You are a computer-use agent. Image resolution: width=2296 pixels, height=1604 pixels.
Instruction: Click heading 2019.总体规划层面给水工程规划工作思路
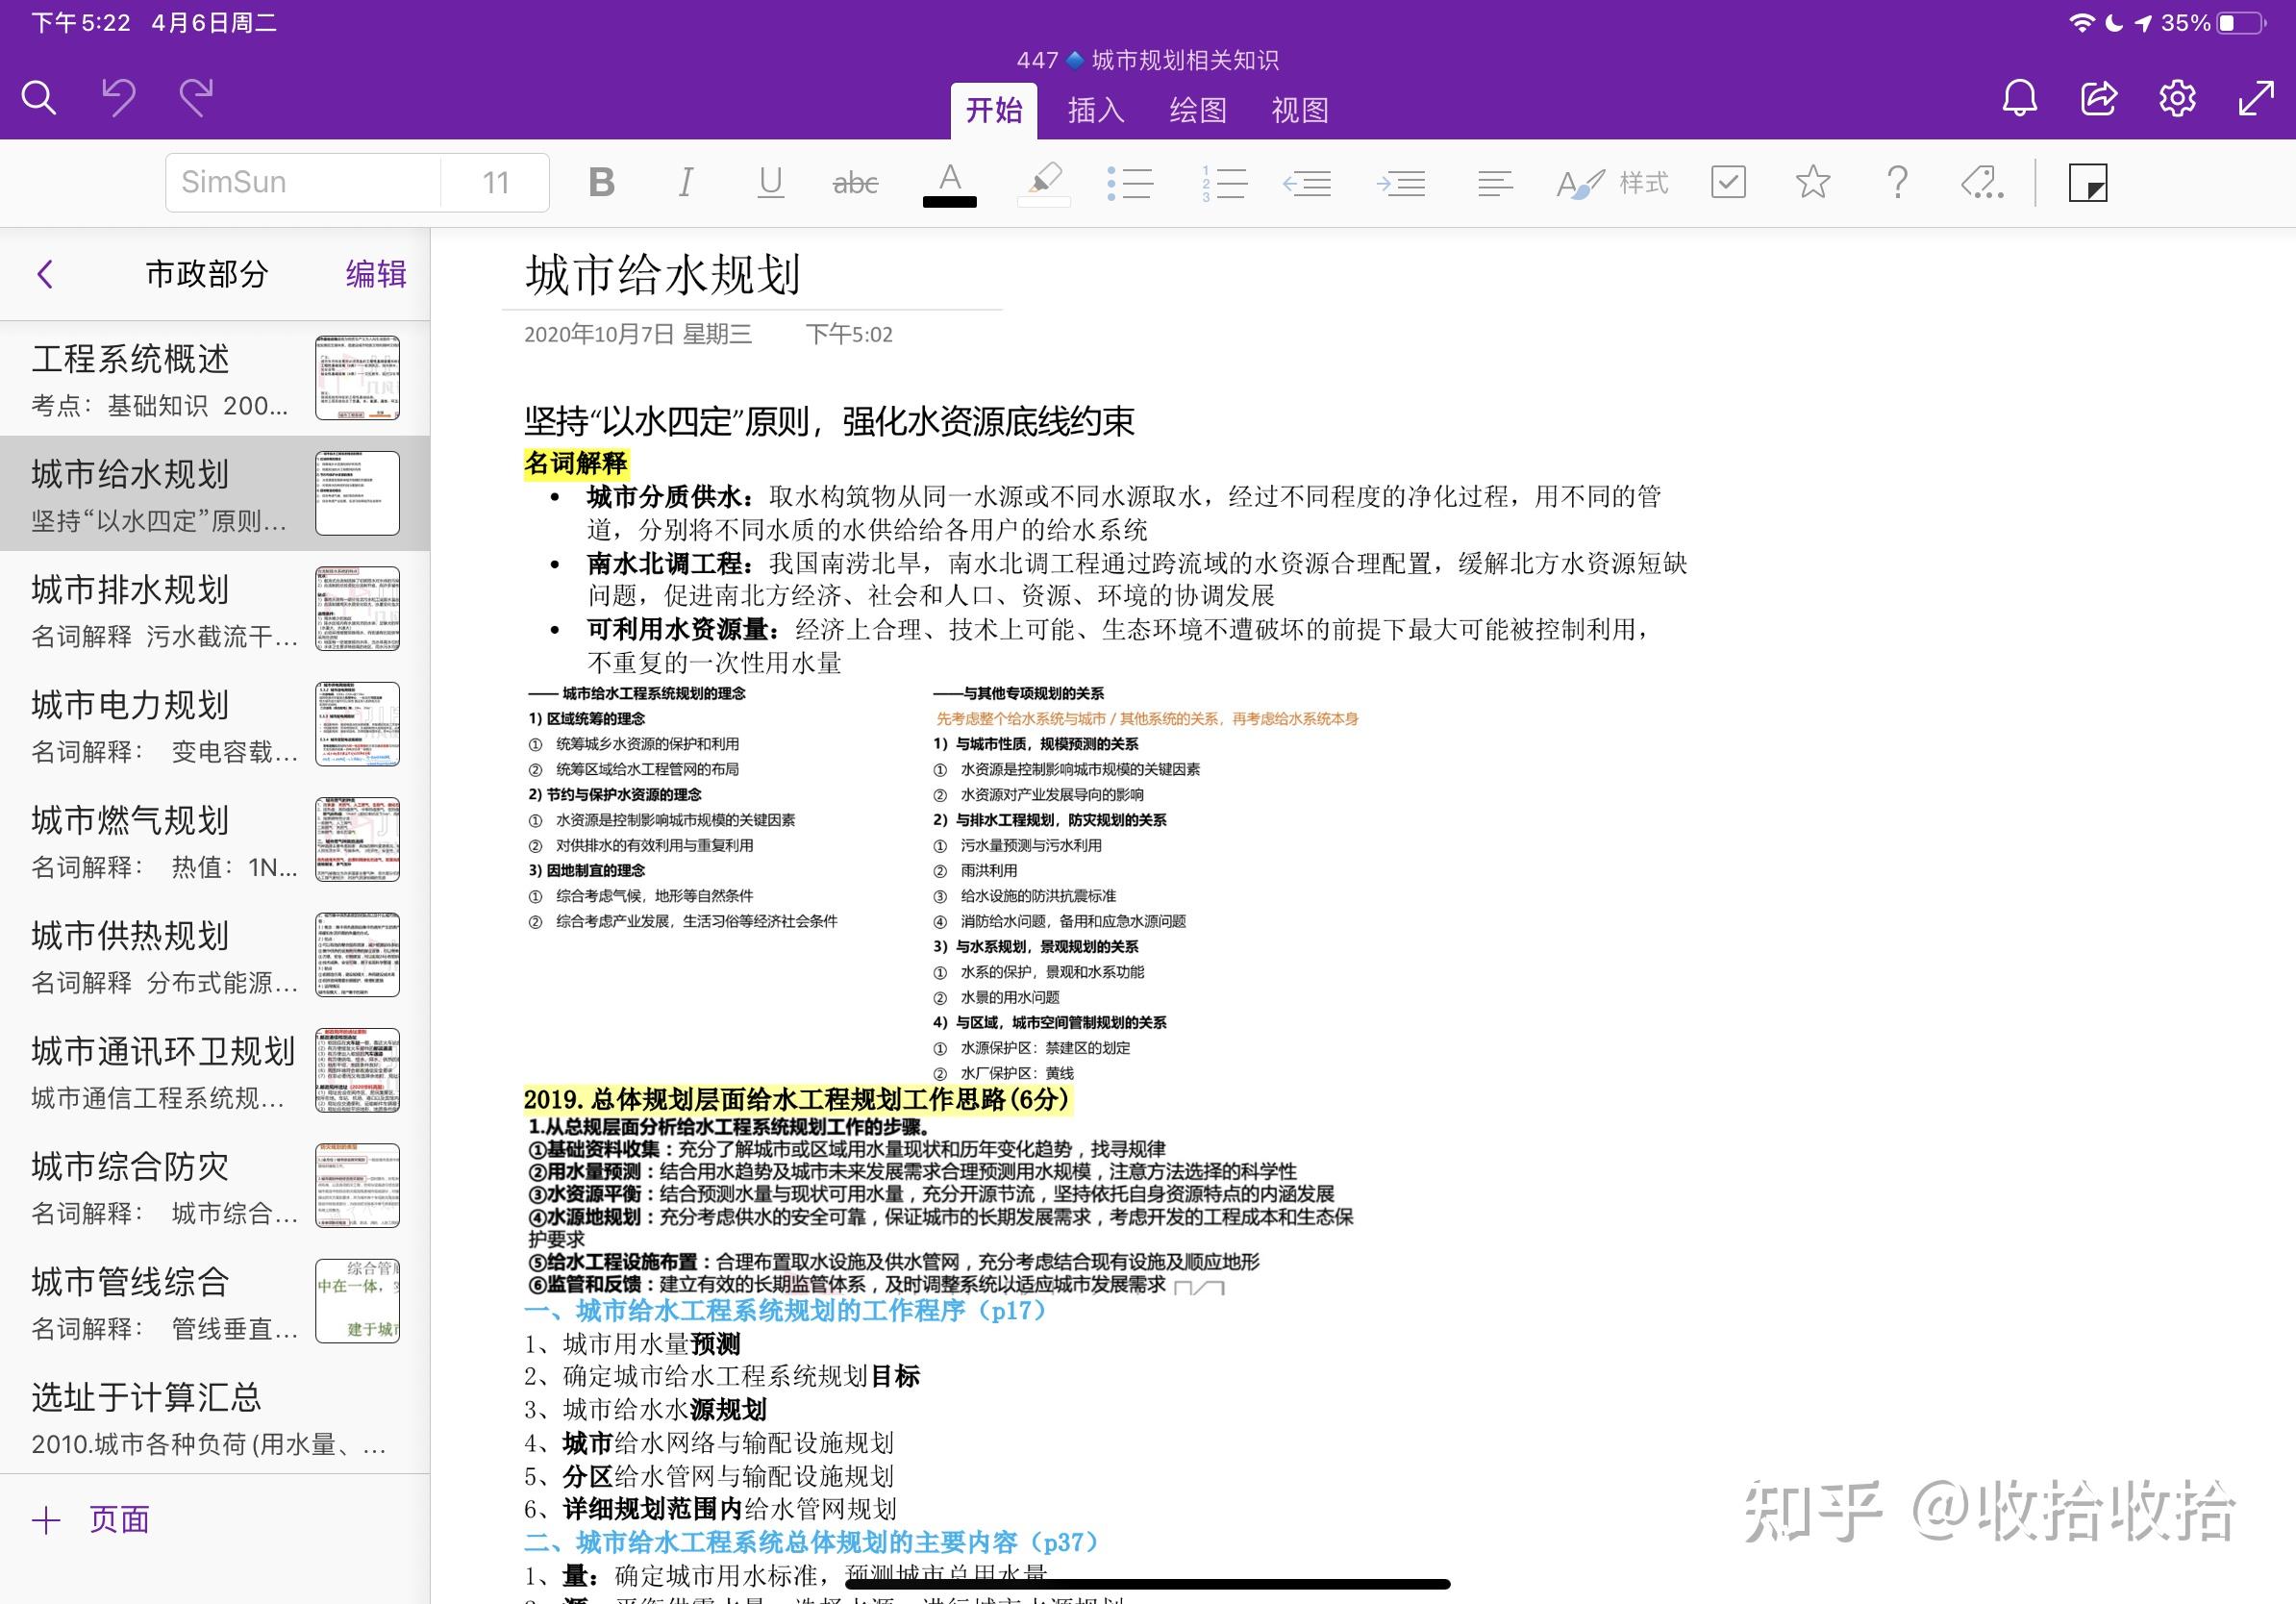(x=797, y=1099)
